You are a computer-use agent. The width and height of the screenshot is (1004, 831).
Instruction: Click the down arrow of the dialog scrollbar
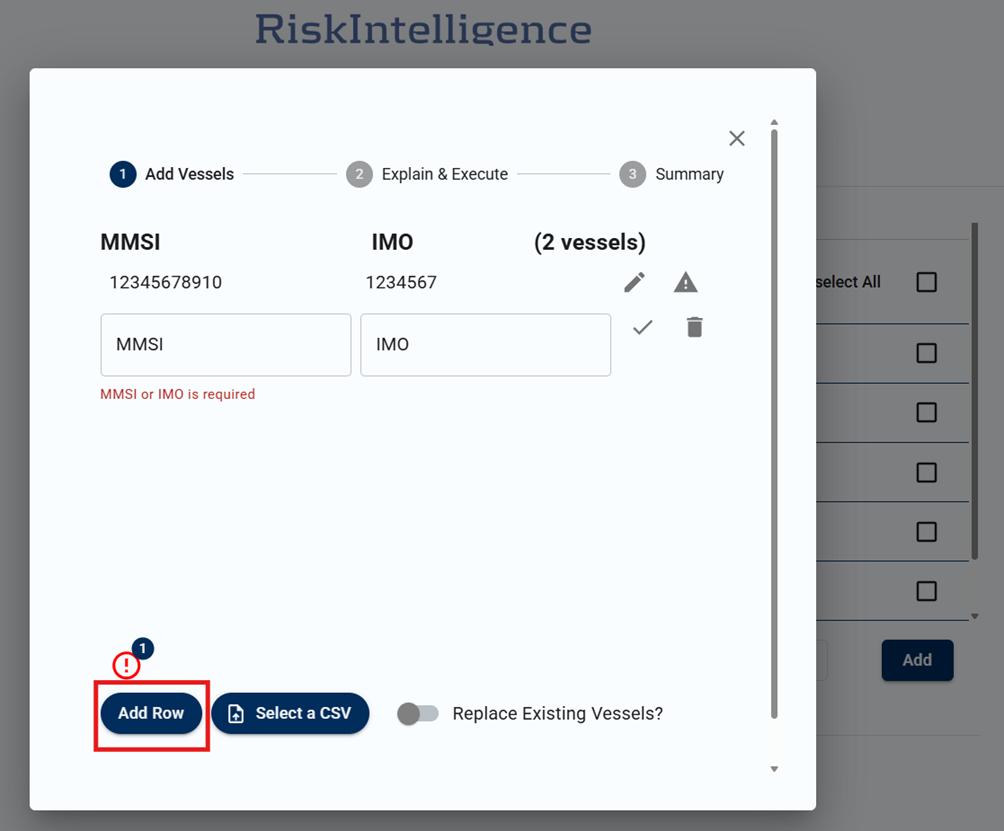point(774,769)
